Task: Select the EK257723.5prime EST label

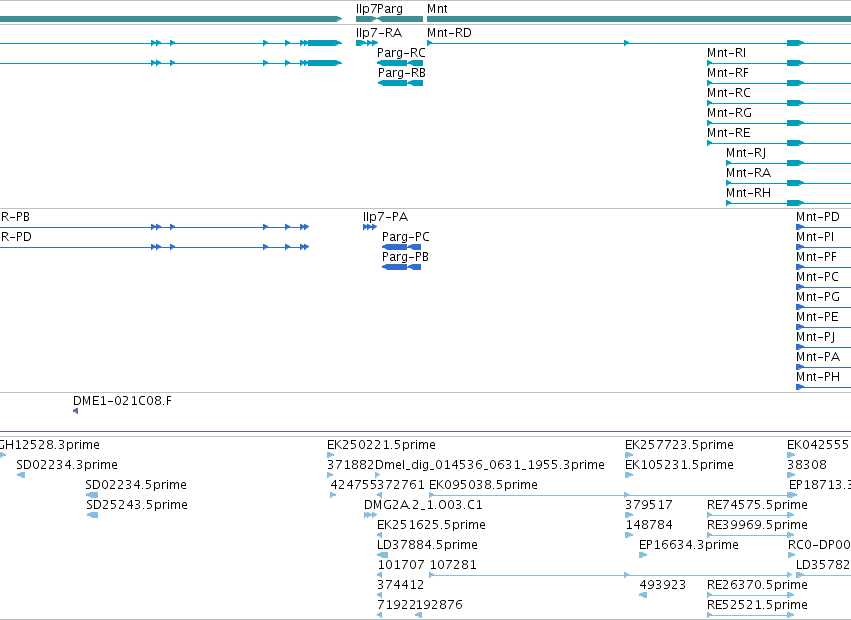Action: [679, 445]
